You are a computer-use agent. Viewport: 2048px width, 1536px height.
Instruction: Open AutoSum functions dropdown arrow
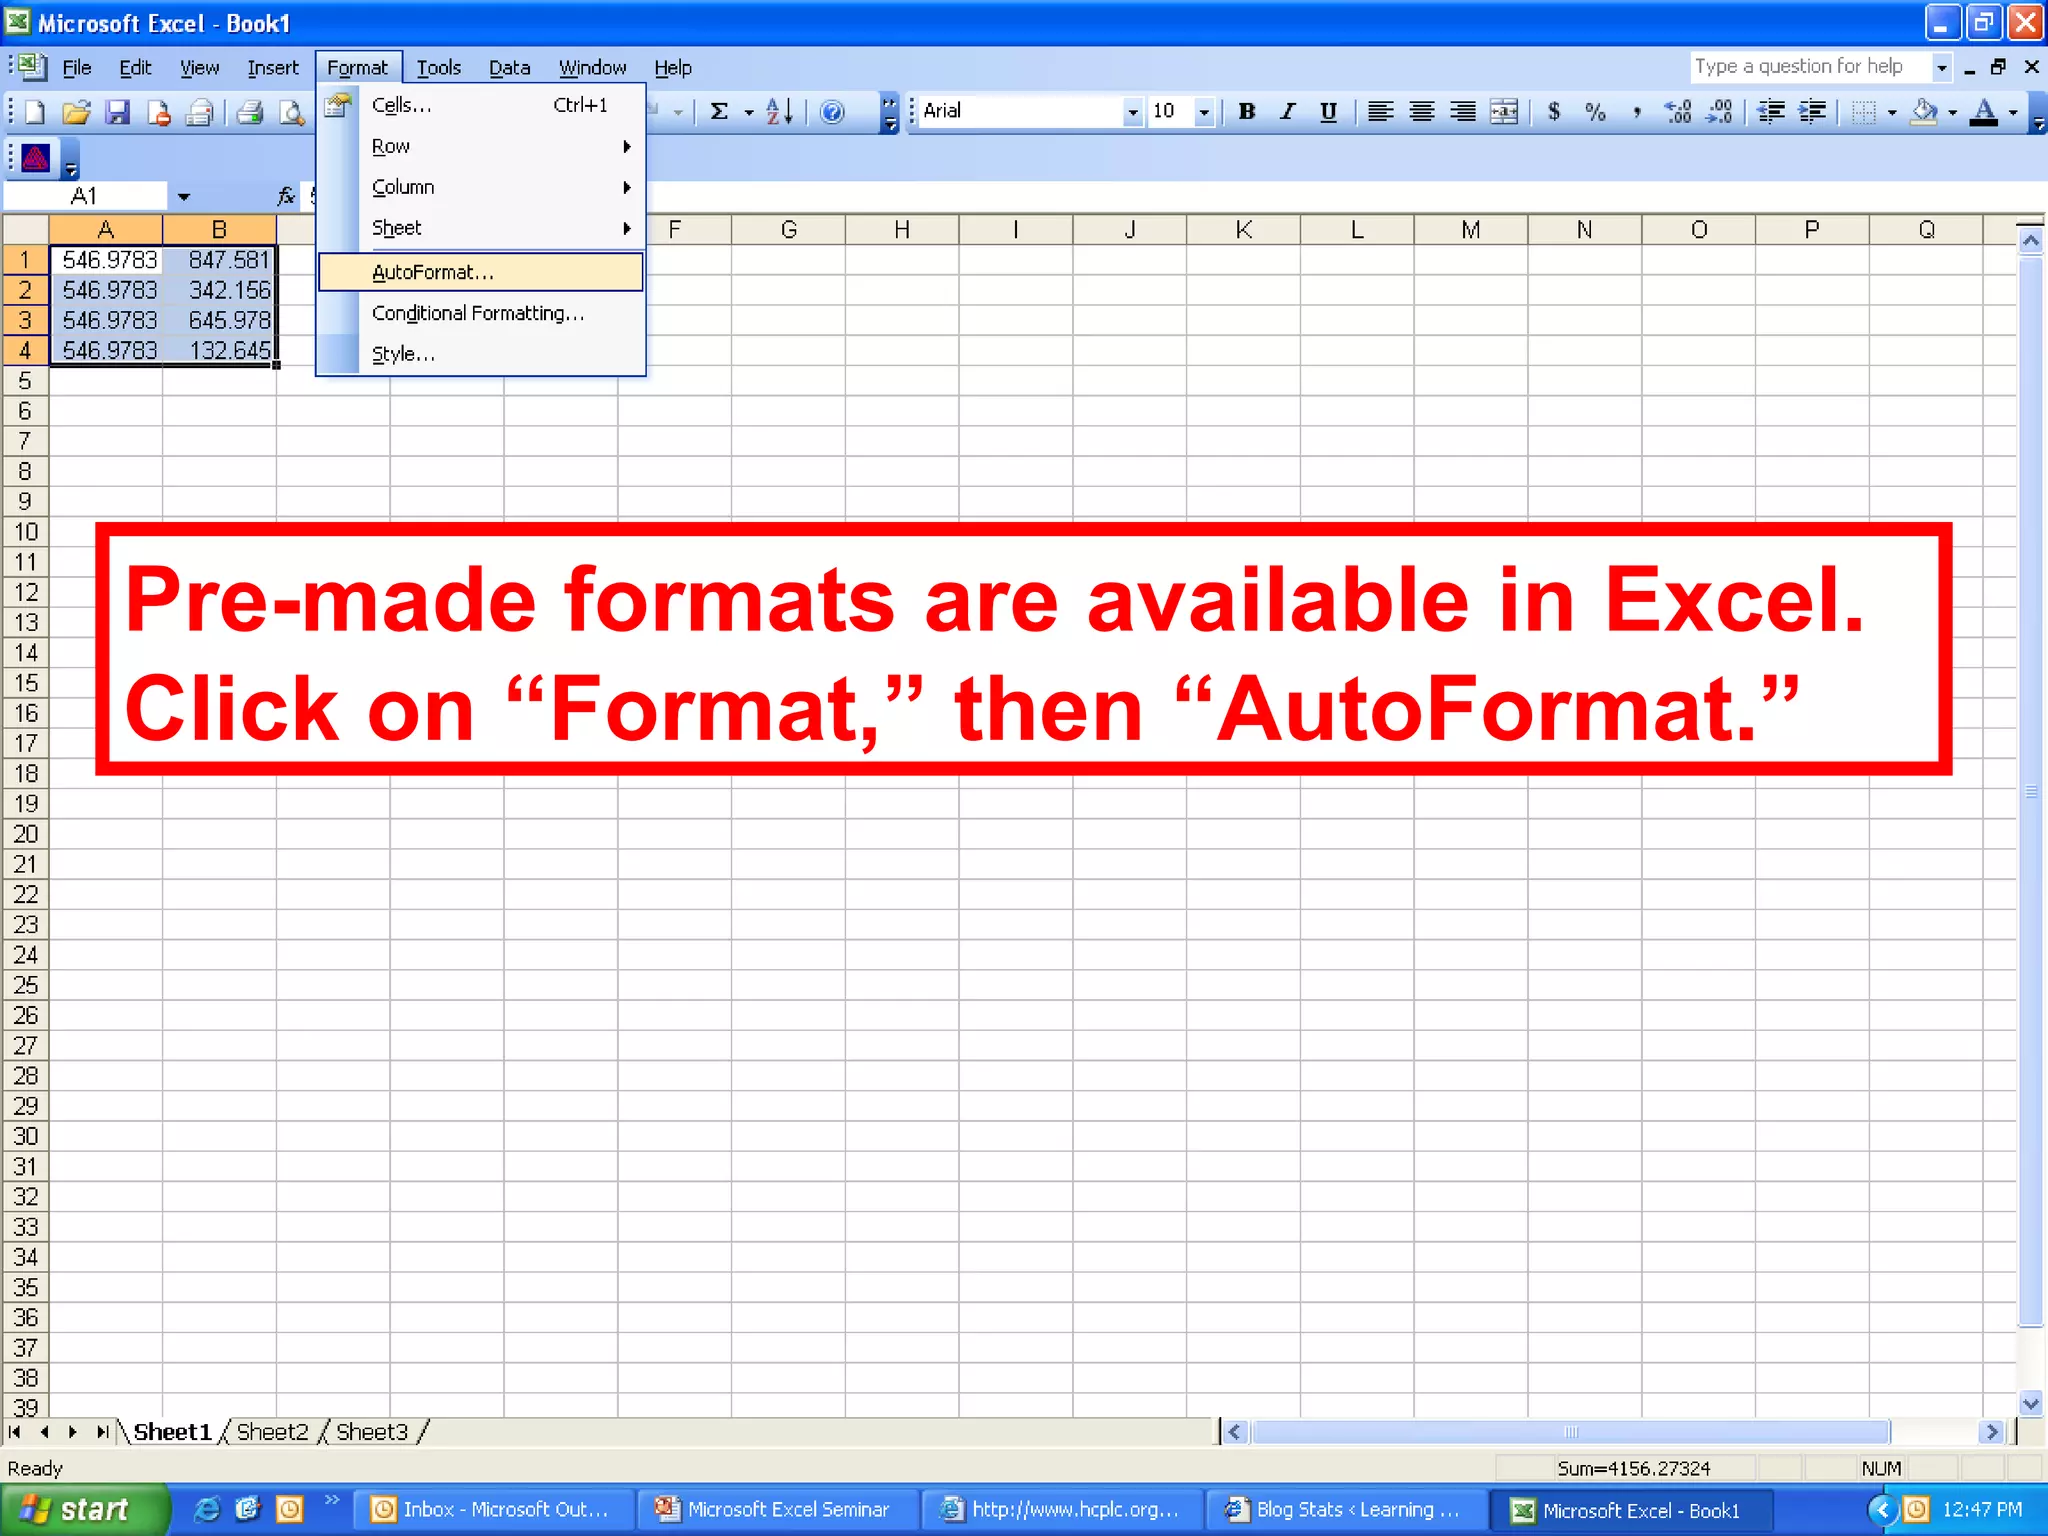[x=748, y=112]
